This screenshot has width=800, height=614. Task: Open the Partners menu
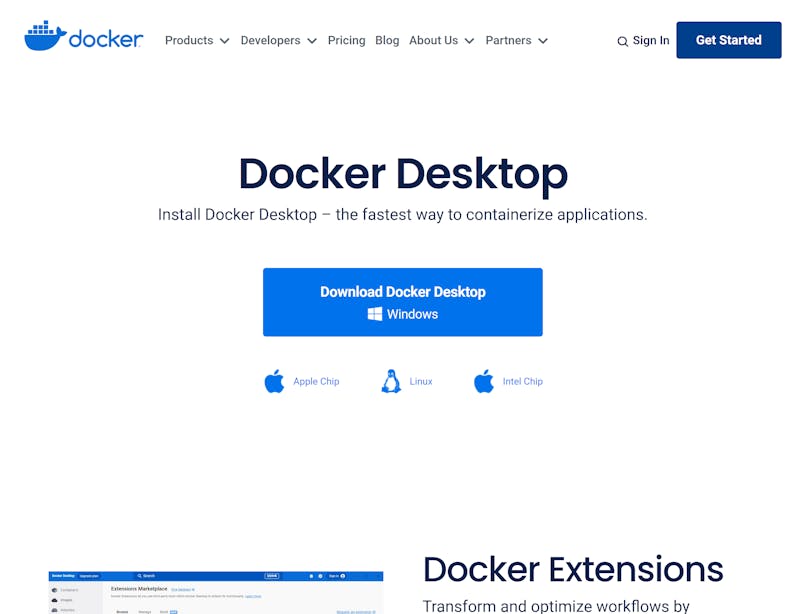[508, 40]
